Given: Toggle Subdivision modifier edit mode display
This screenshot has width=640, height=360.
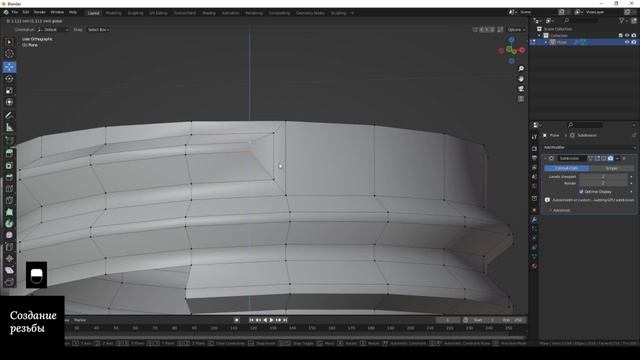Looking at the screenshot, I should (597, 158).
